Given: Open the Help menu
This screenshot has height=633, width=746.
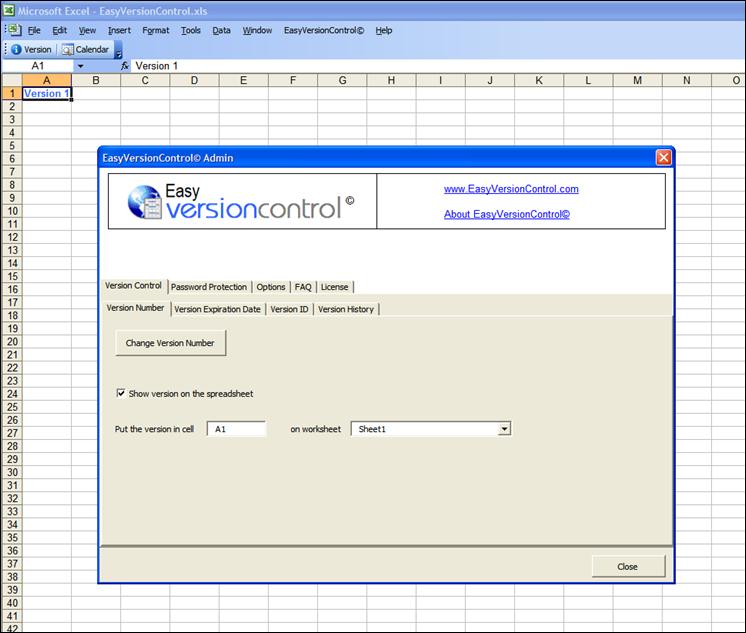Looking at the screenshot, I should tap(383, 30).
